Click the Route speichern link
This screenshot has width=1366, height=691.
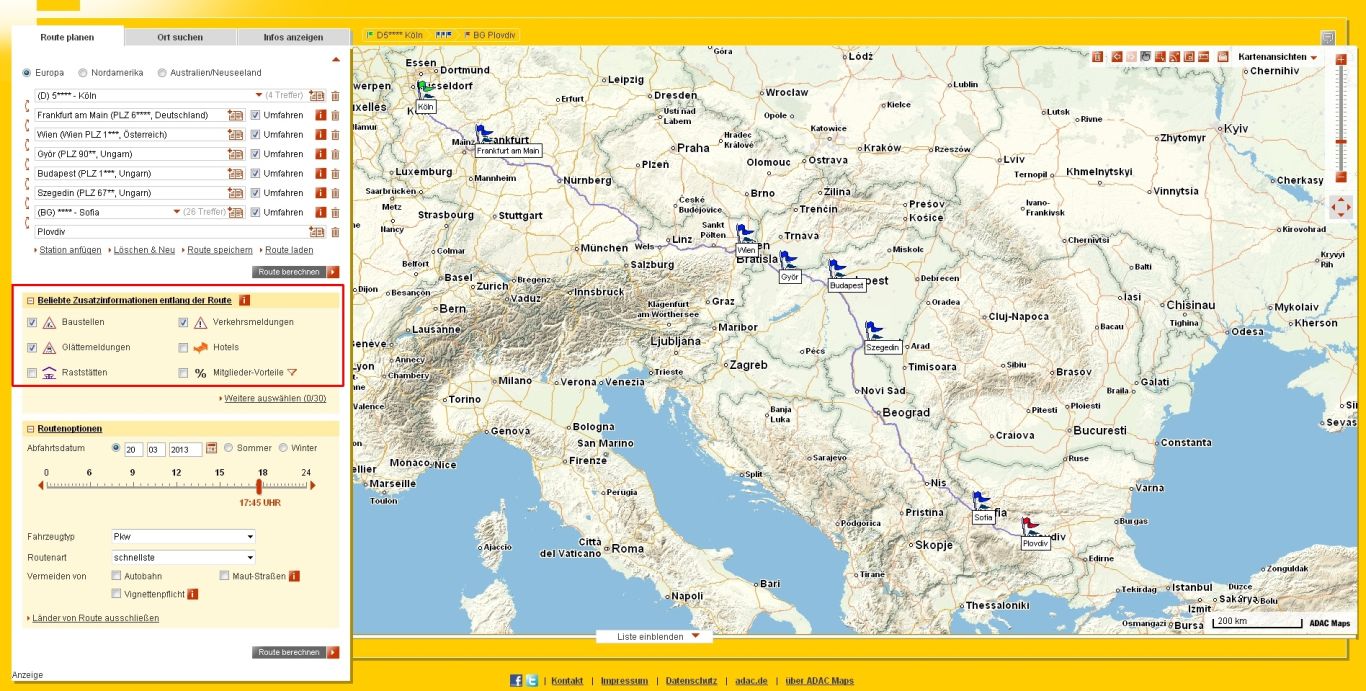[x=219, y=250]
